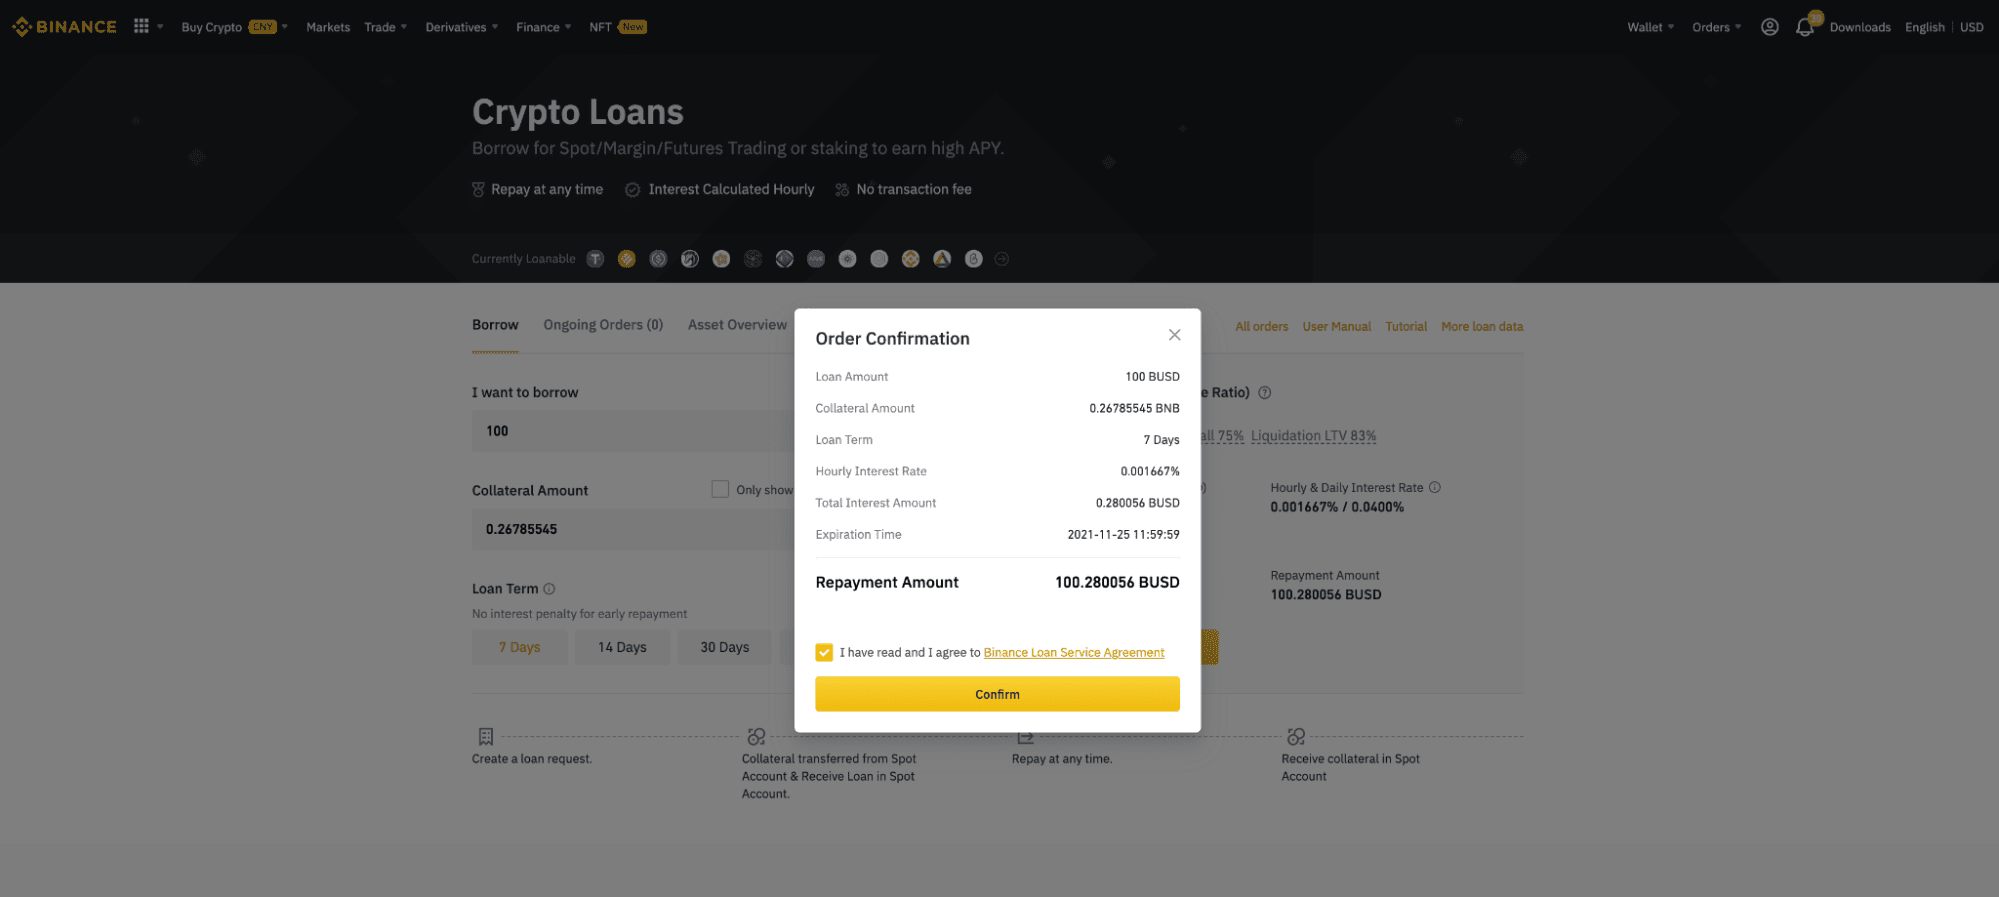
Task: Select the AAVE loanable coin icon
Action: [x=816, y=259]
